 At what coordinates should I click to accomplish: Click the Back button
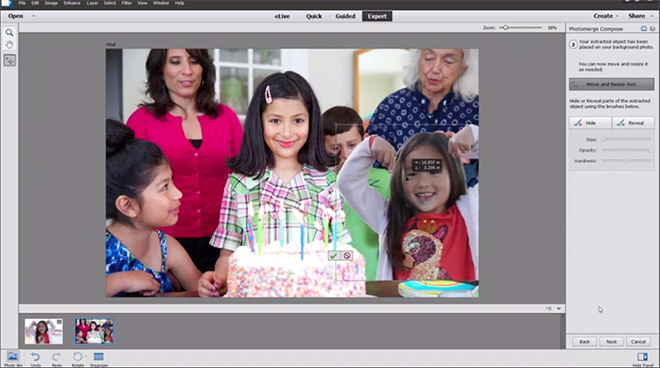[584, 341]
